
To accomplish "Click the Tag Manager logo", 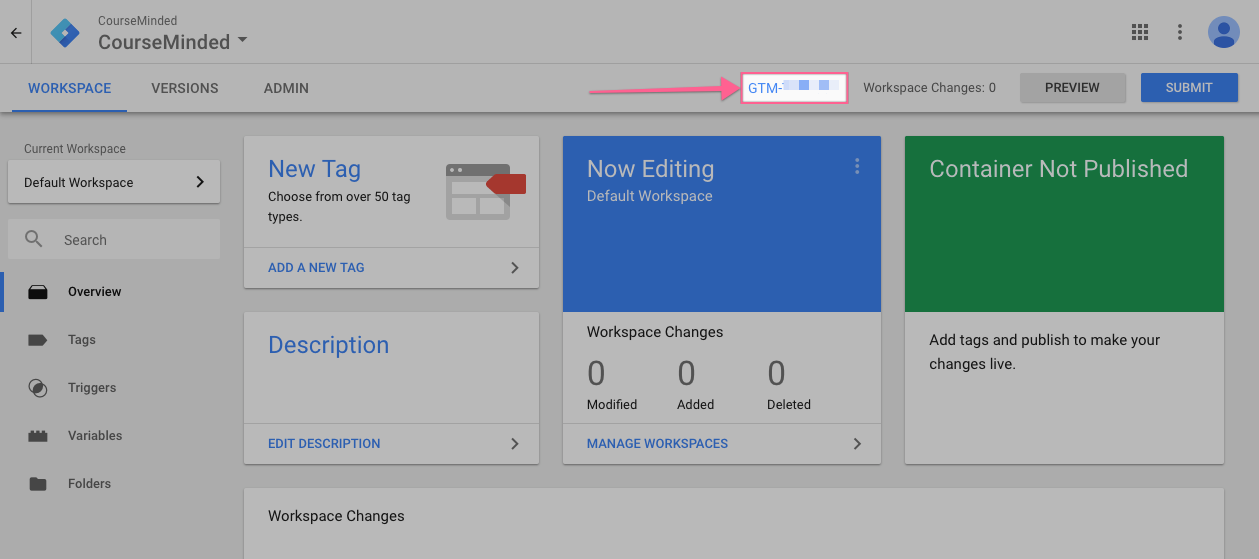I will click(x=65, y=32).
